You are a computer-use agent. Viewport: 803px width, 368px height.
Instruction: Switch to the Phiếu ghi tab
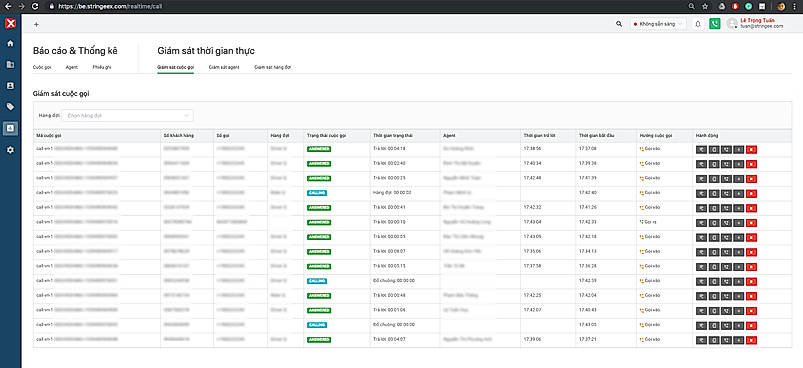(x=102, y=67)
